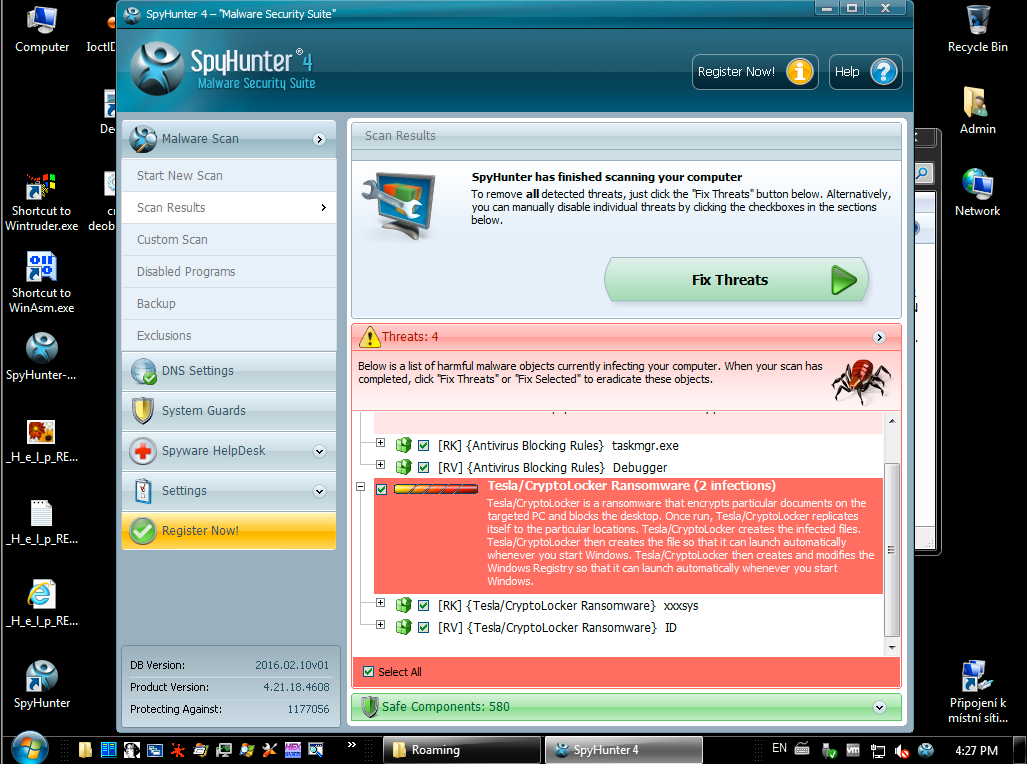Expand the Spyware HelpDesk menu arrow

click(x=320, y=451)
